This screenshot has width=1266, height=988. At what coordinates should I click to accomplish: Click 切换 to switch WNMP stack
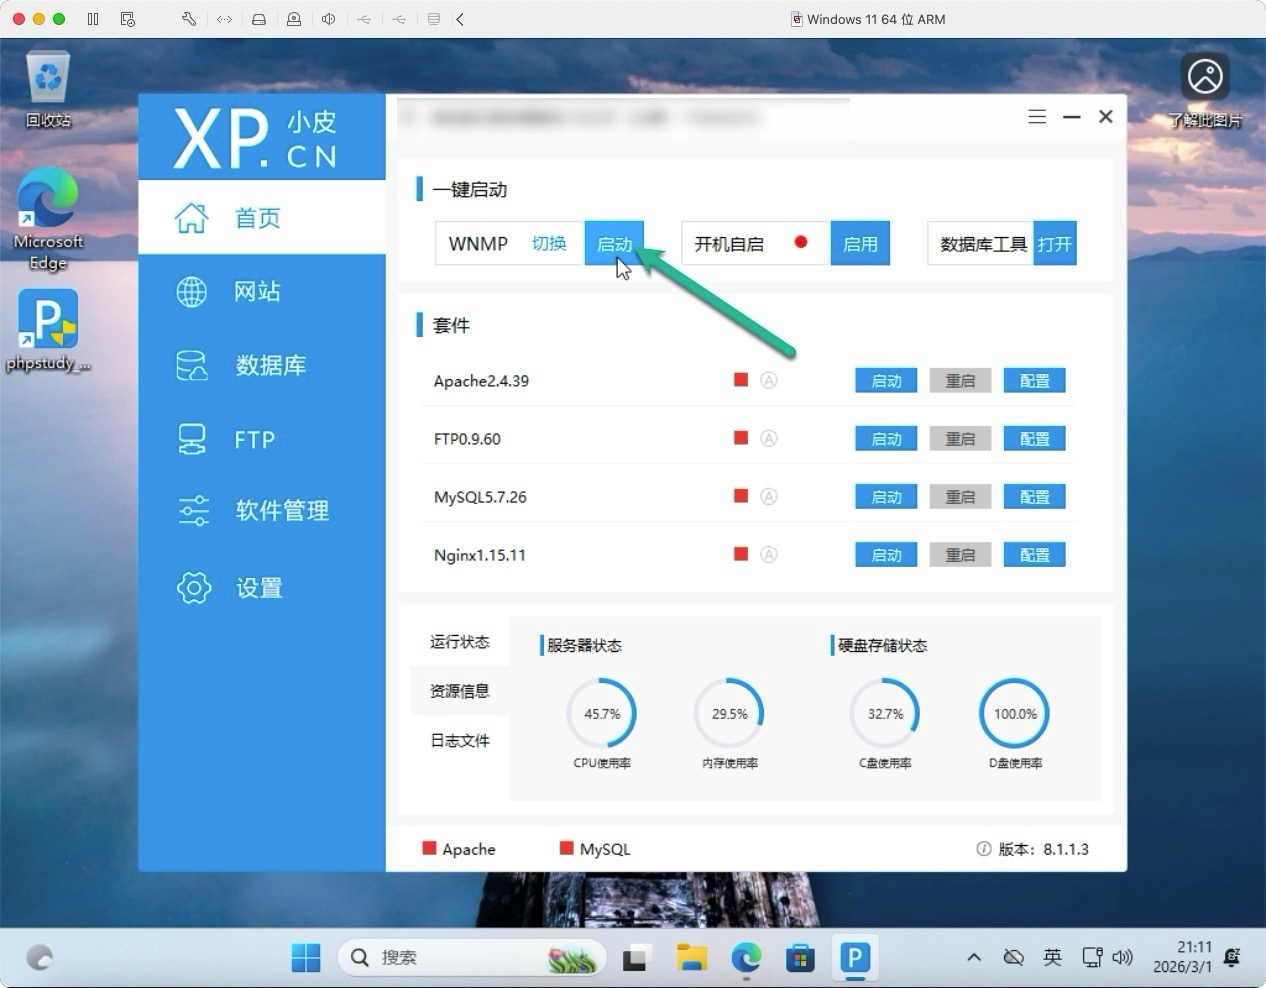pos(549,243)
